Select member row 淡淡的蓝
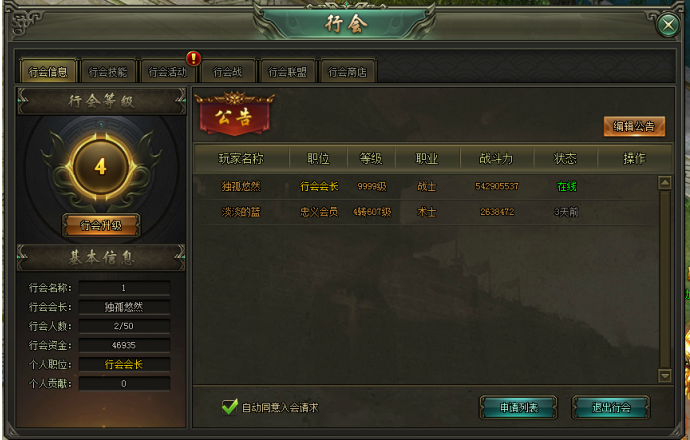 click(425, 212)
